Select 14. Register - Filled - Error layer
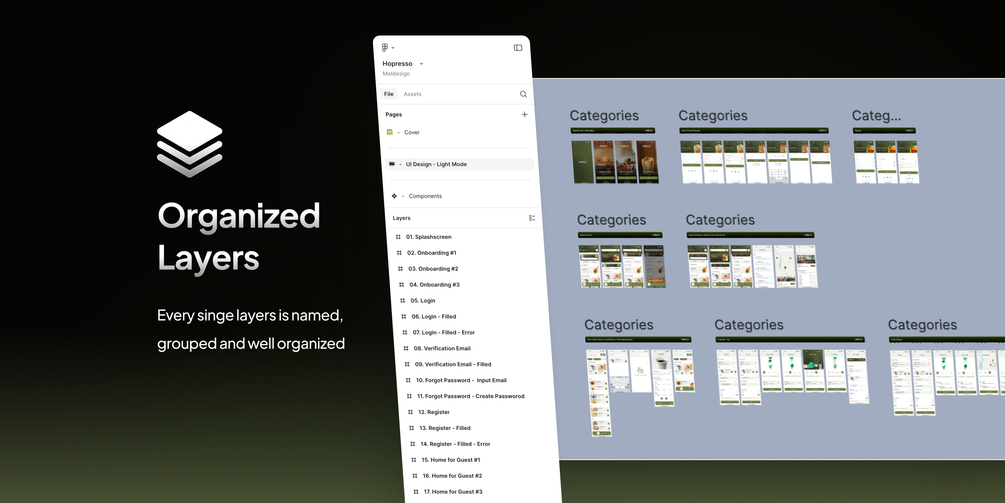Viewport: 1005px width, 503px height. click(455, 444)
